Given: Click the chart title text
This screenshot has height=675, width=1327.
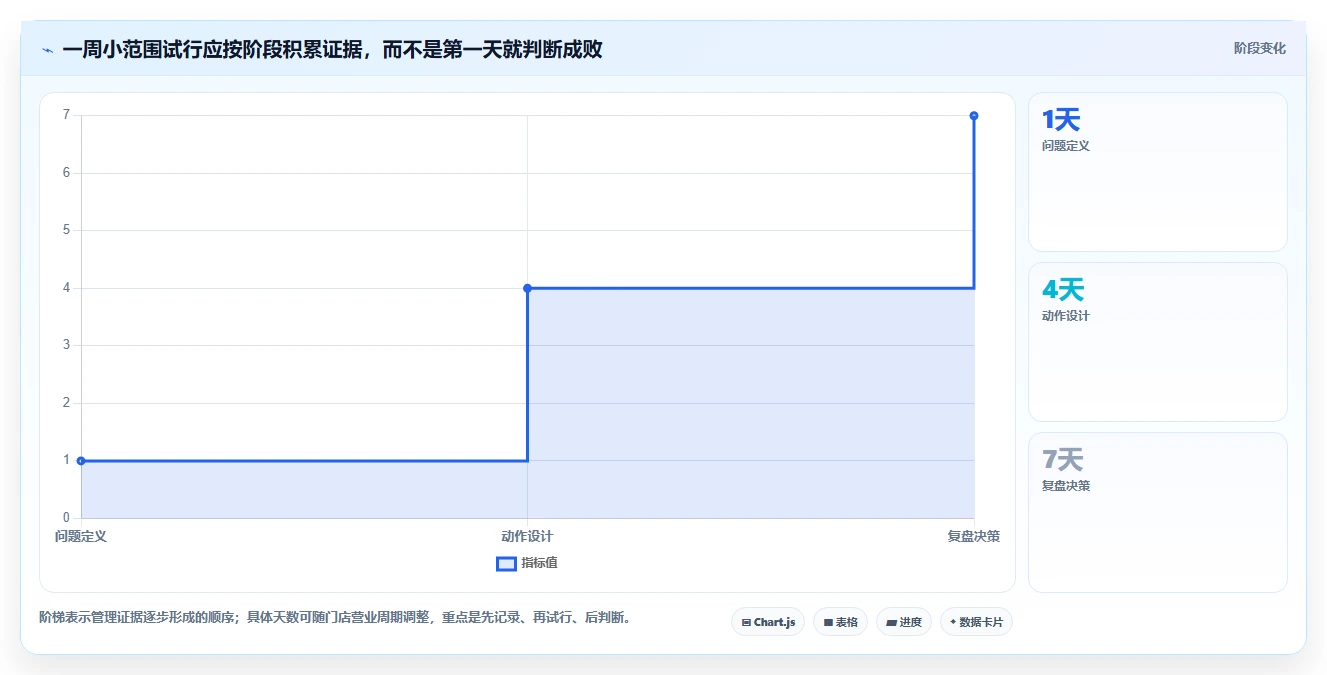Looking at the screenshot, I should tap(332, 49).
